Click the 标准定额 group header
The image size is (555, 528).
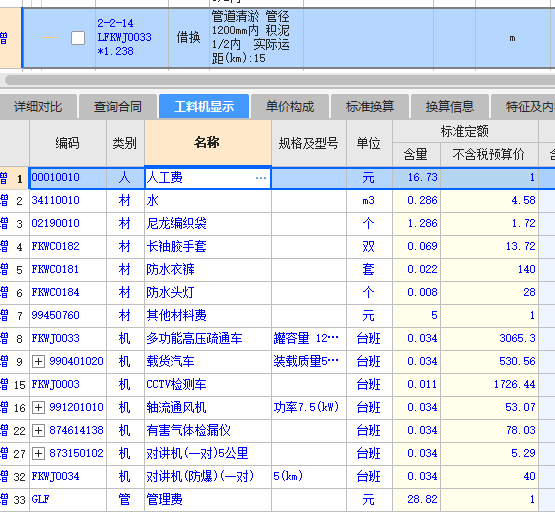465,131
